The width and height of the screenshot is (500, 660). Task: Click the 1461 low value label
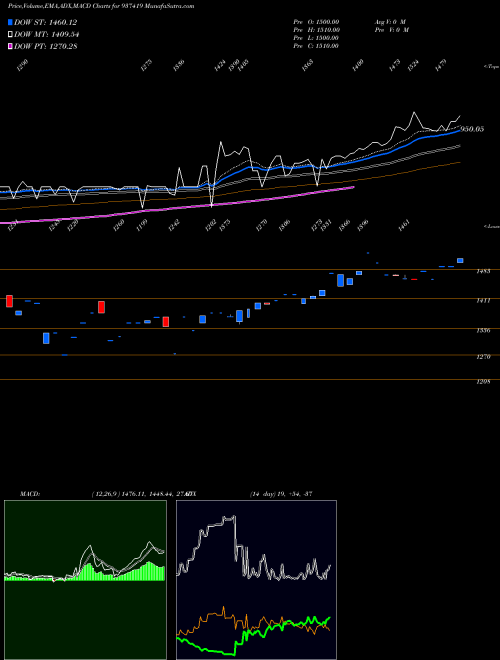pos(404,225)
